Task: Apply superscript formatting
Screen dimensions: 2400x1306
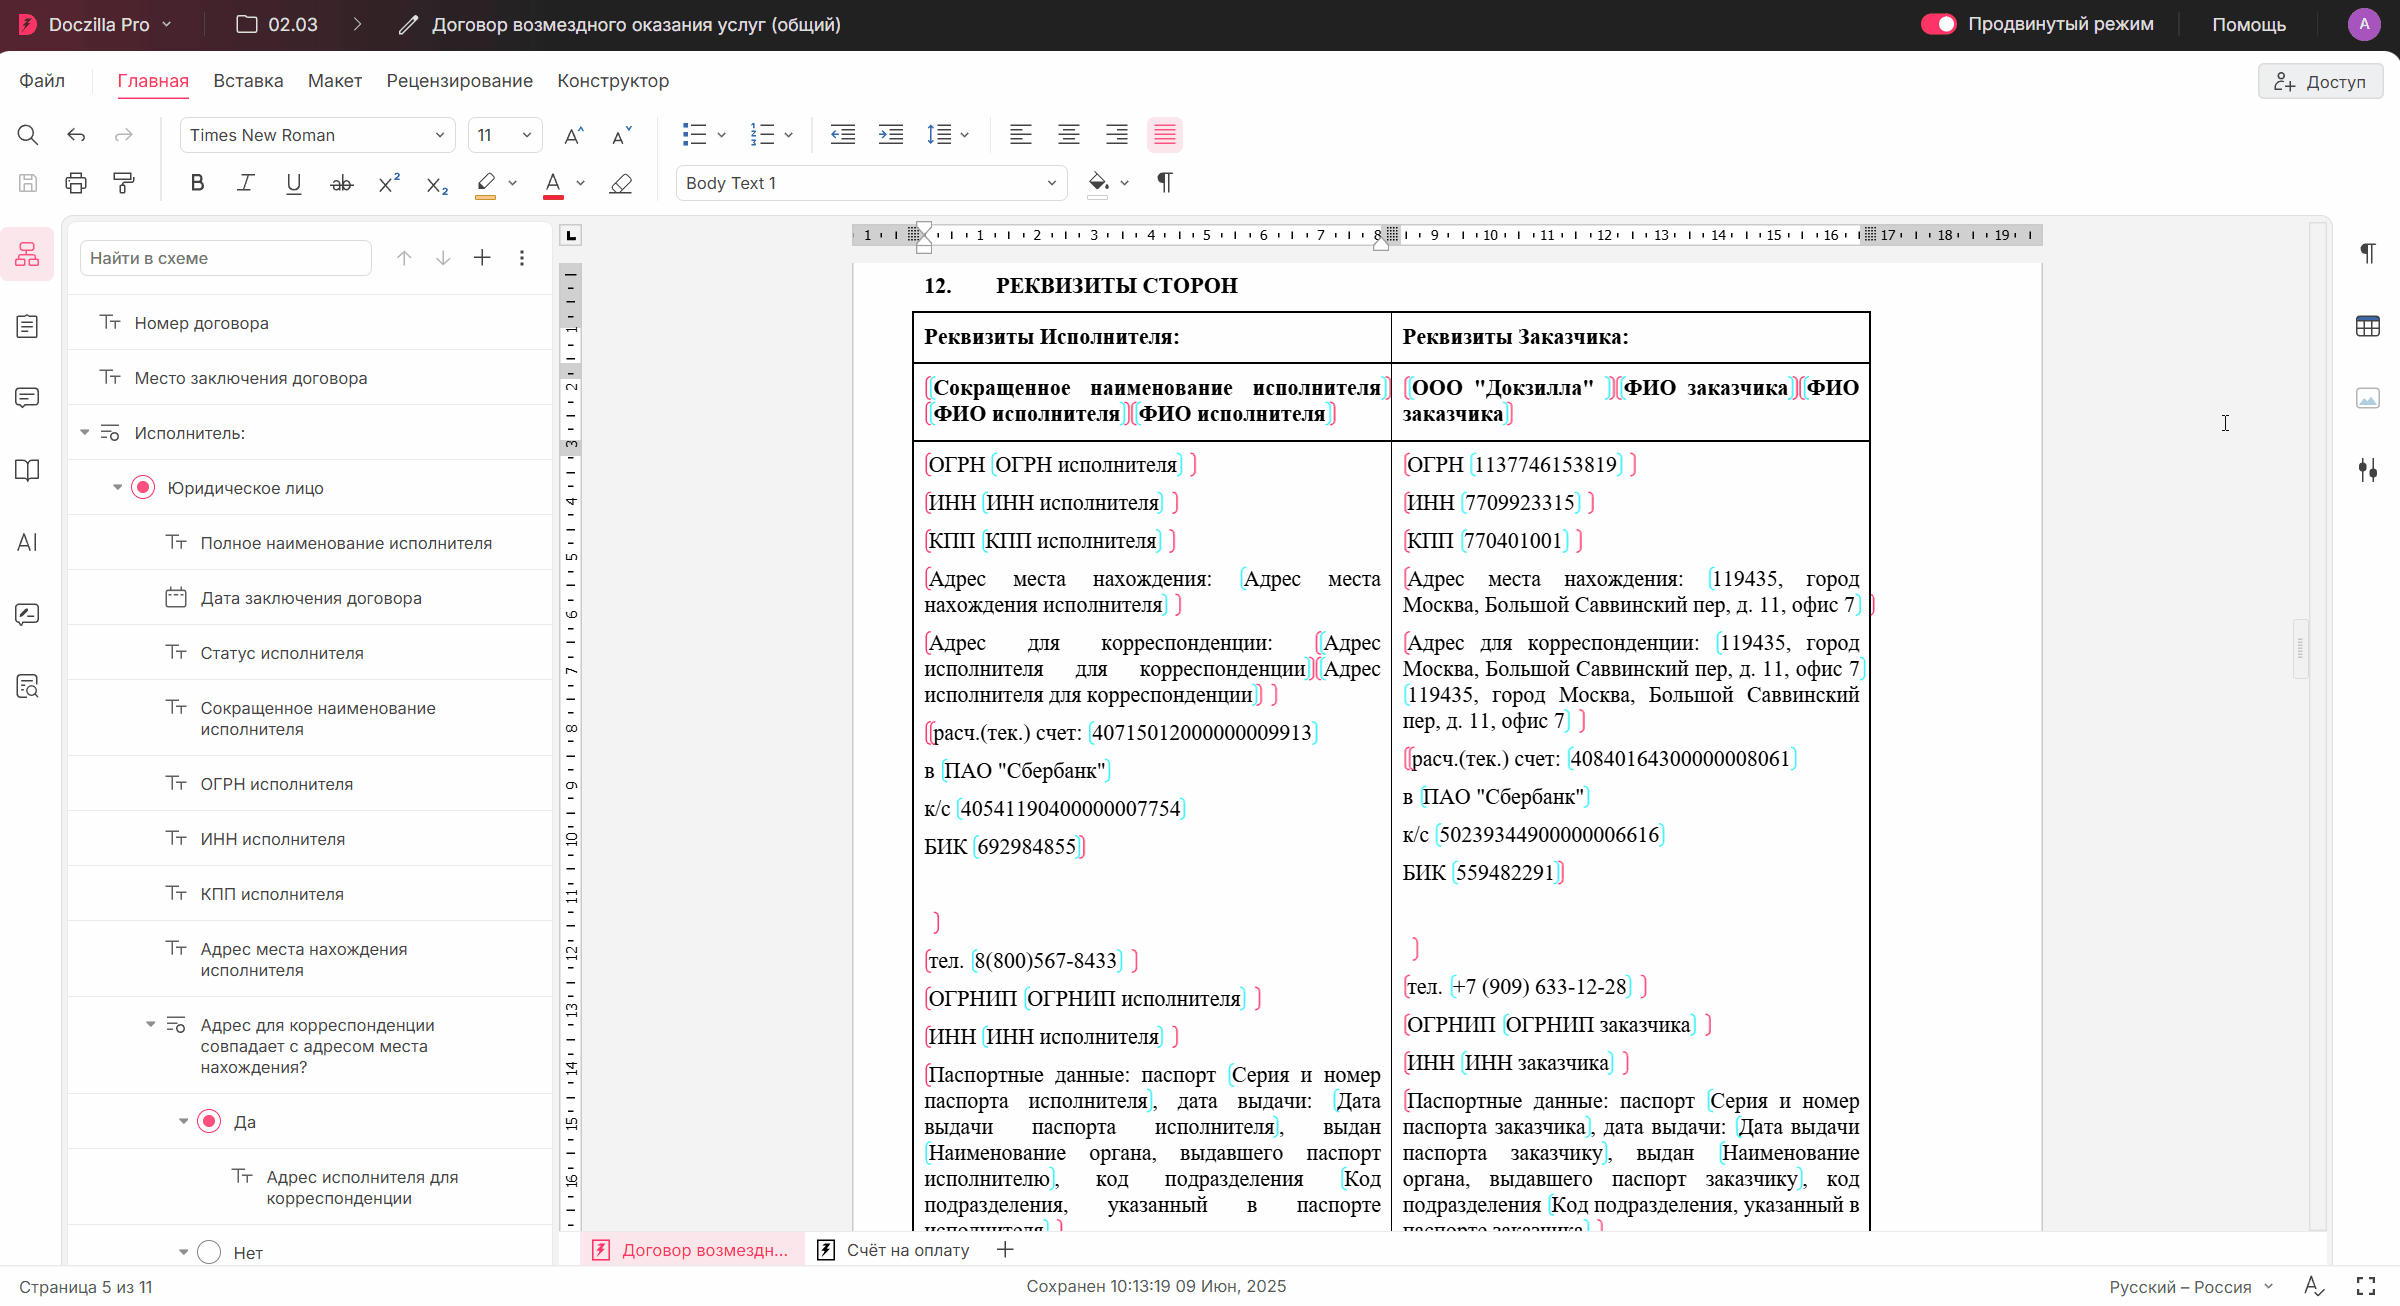Action: pos(389,183)
